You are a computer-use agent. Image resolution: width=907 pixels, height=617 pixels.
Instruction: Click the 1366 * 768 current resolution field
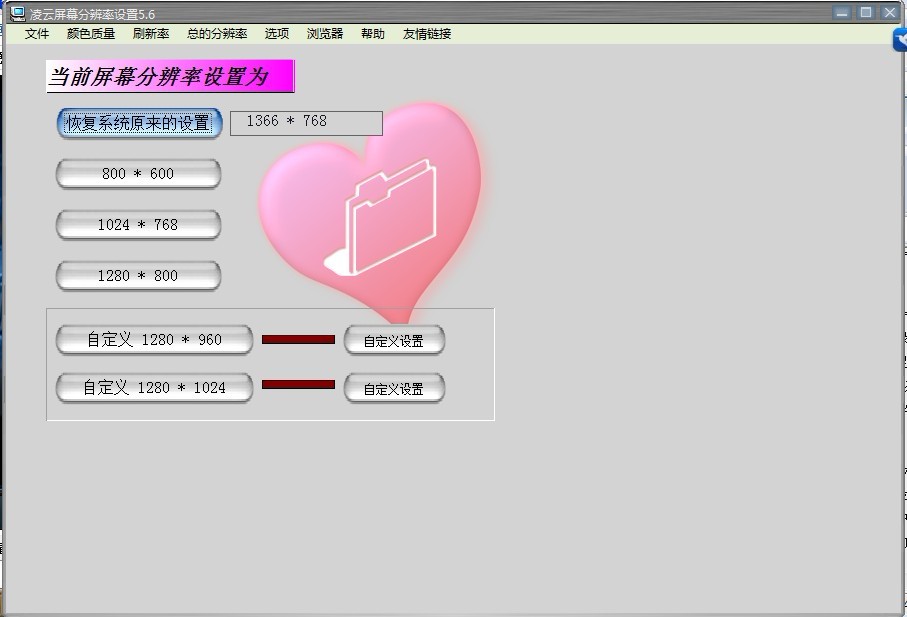pyautogui.click(x=306, y=122)
